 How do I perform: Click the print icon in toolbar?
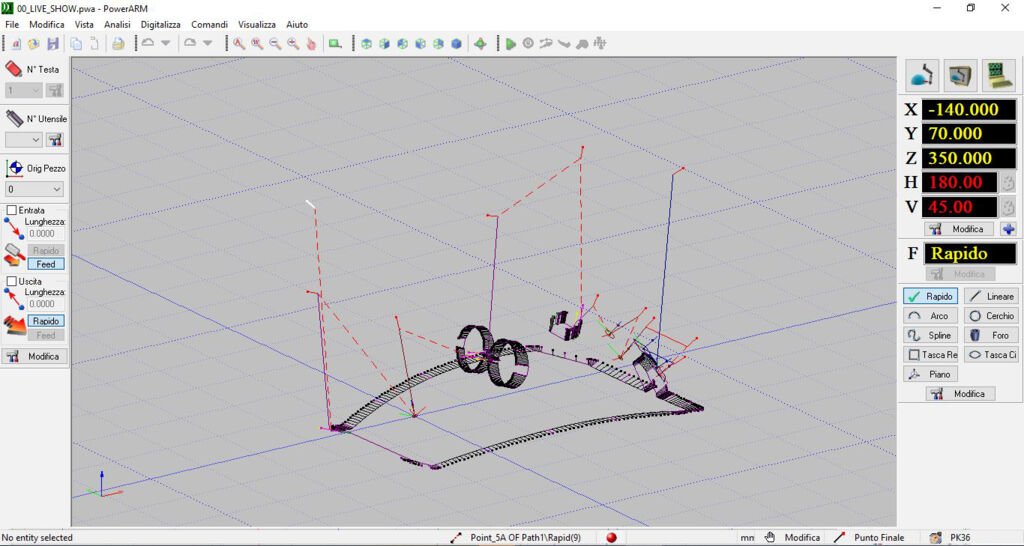click(118, 44)
